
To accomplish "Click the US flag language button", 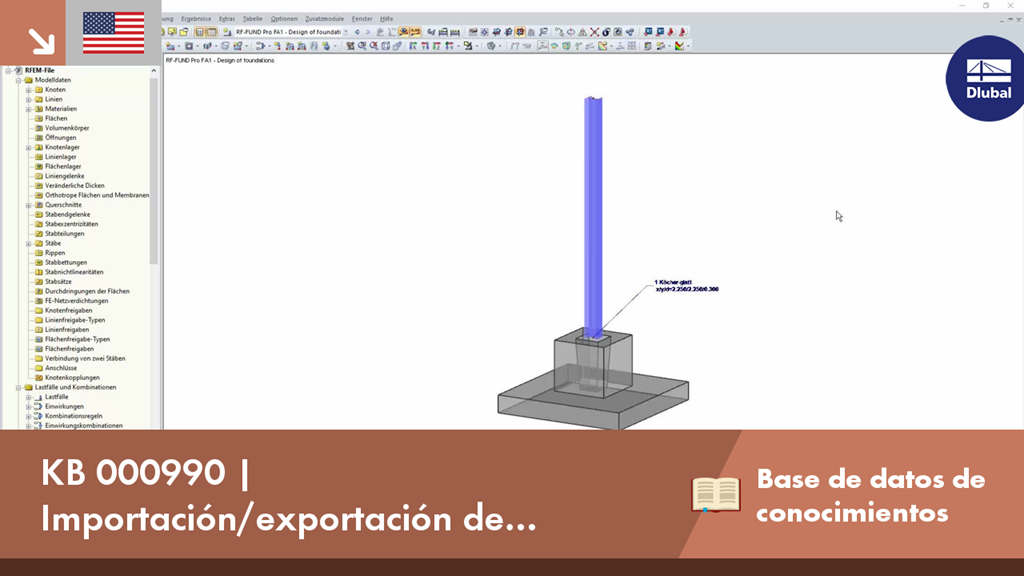I will coord(114,33).
